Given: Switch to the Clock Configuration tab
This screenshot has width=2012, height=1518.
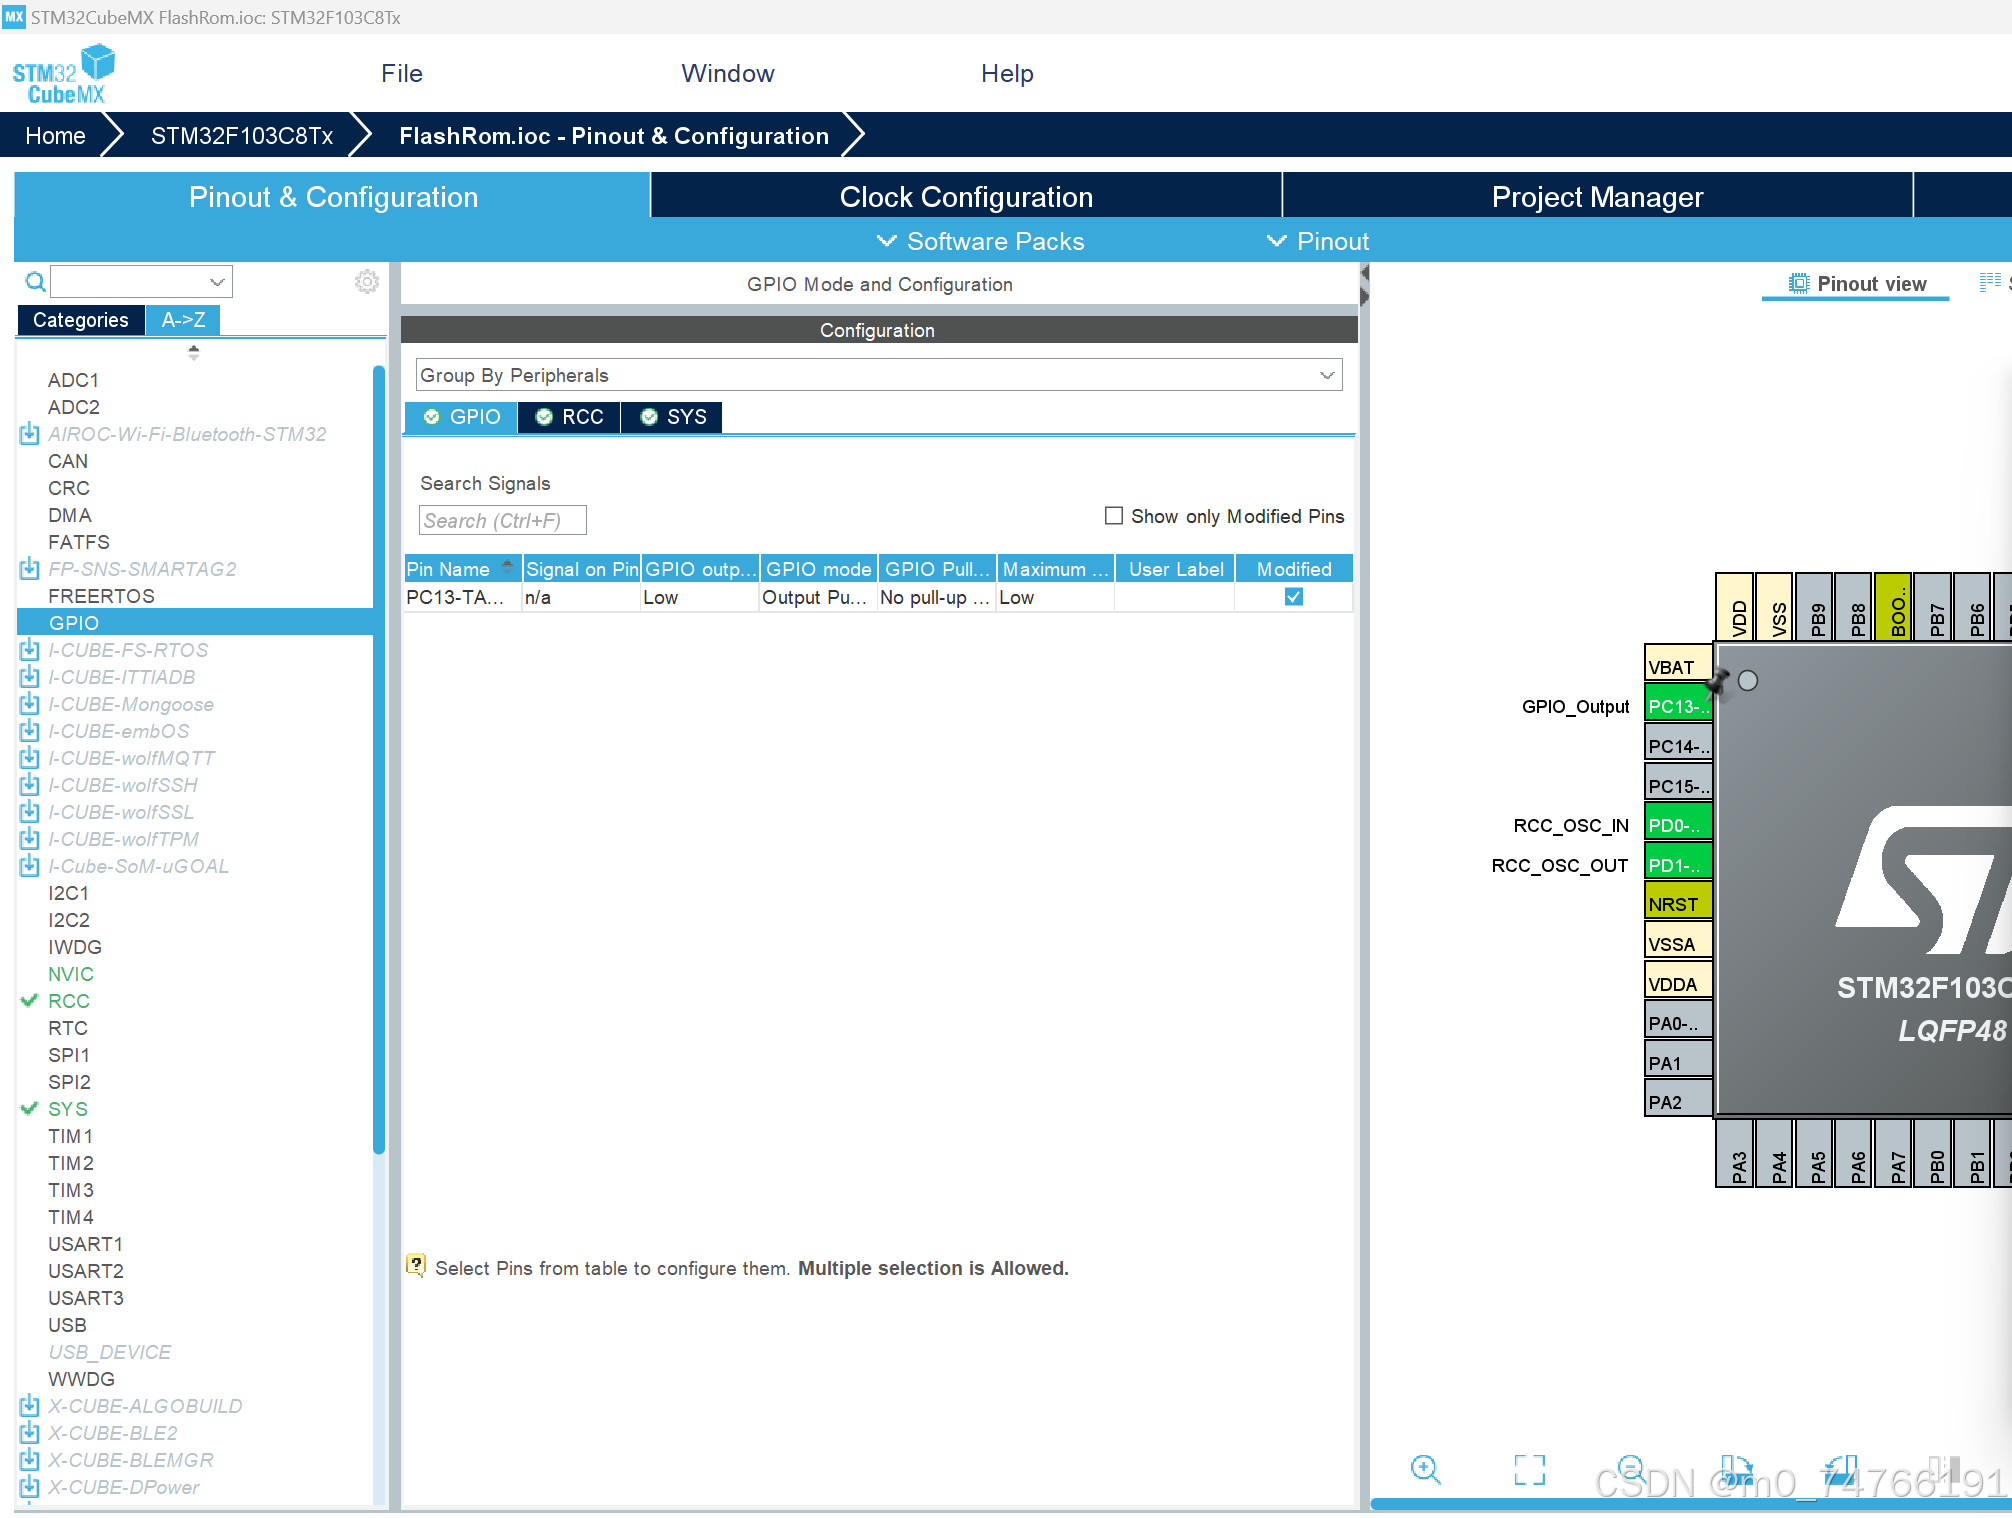Looking at the screenshot, I should (966, 196).
